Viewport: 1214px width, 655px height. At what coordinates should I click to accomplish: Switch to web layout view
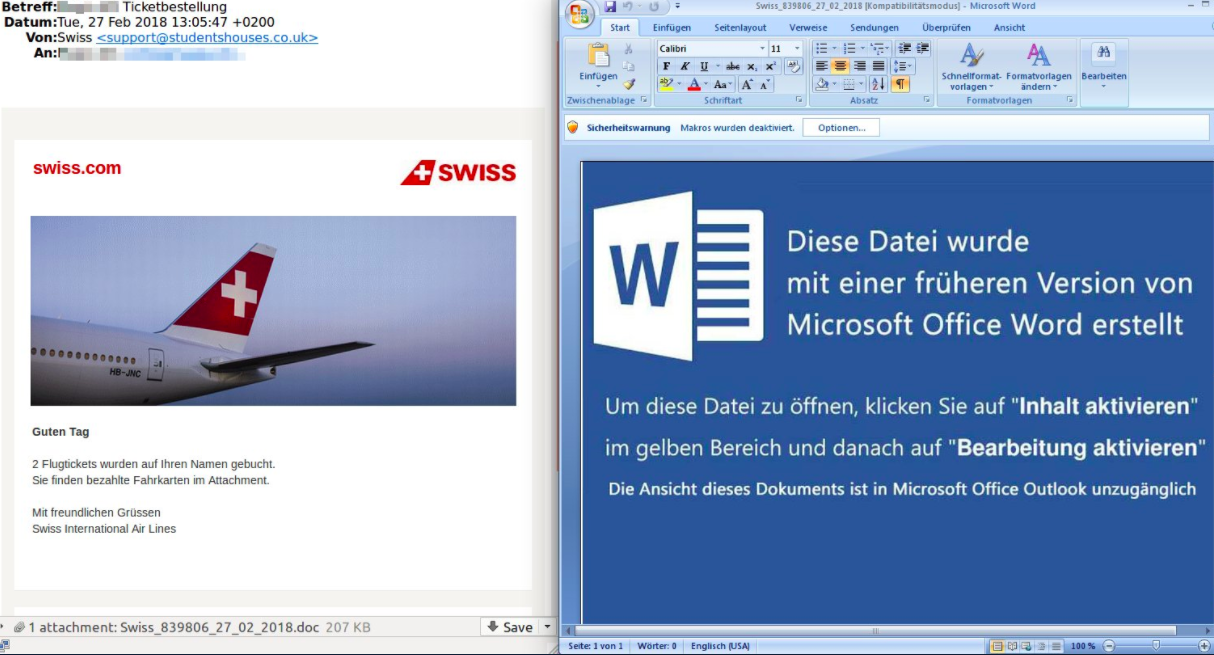click(x=1026, y=646)
